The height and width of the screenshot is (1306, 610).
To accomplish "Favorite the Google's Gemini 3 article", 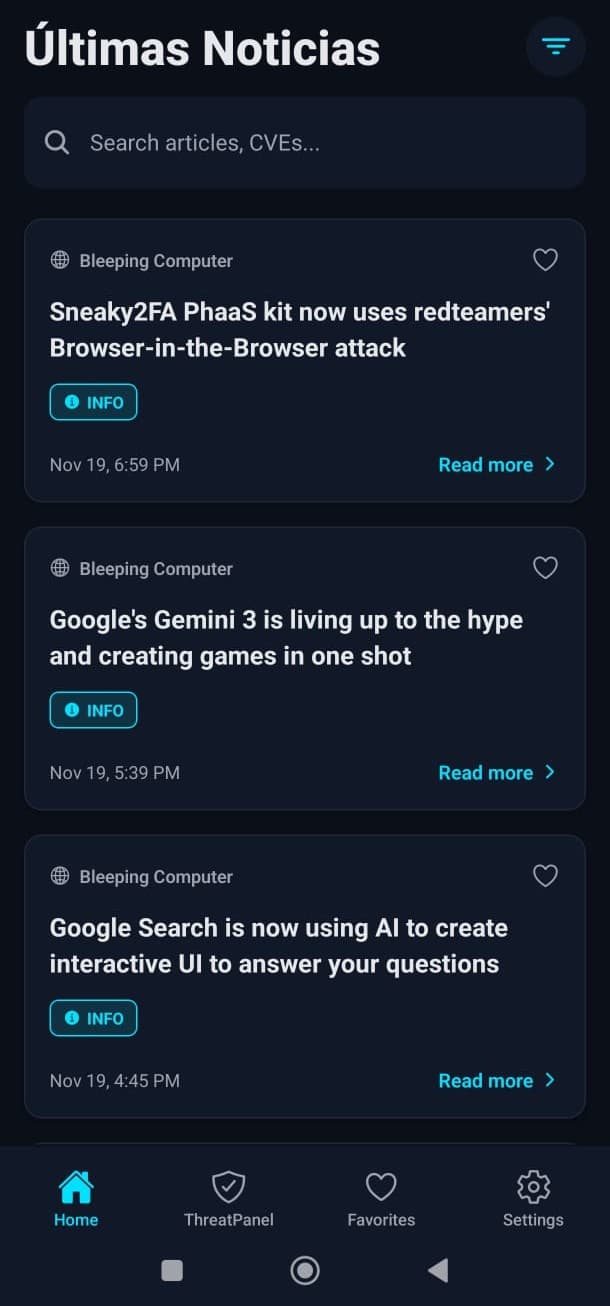I will coord(545,567).
